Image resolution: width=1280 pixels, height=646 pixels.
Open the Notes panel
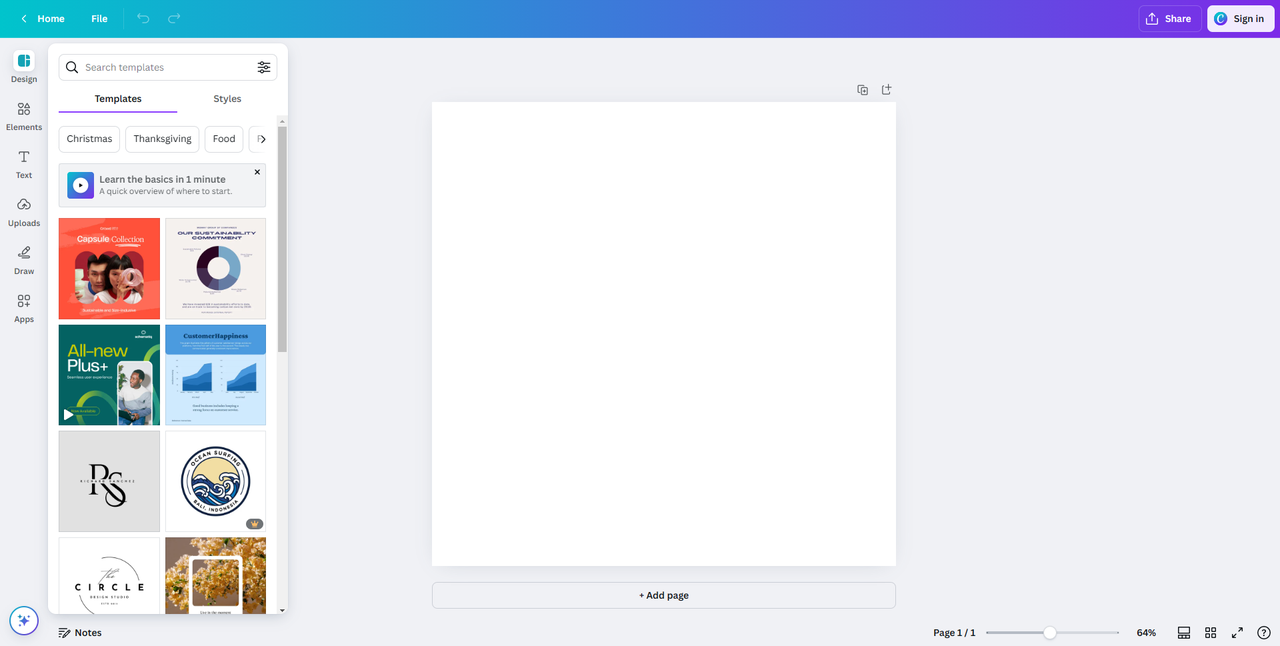point(80,632)
